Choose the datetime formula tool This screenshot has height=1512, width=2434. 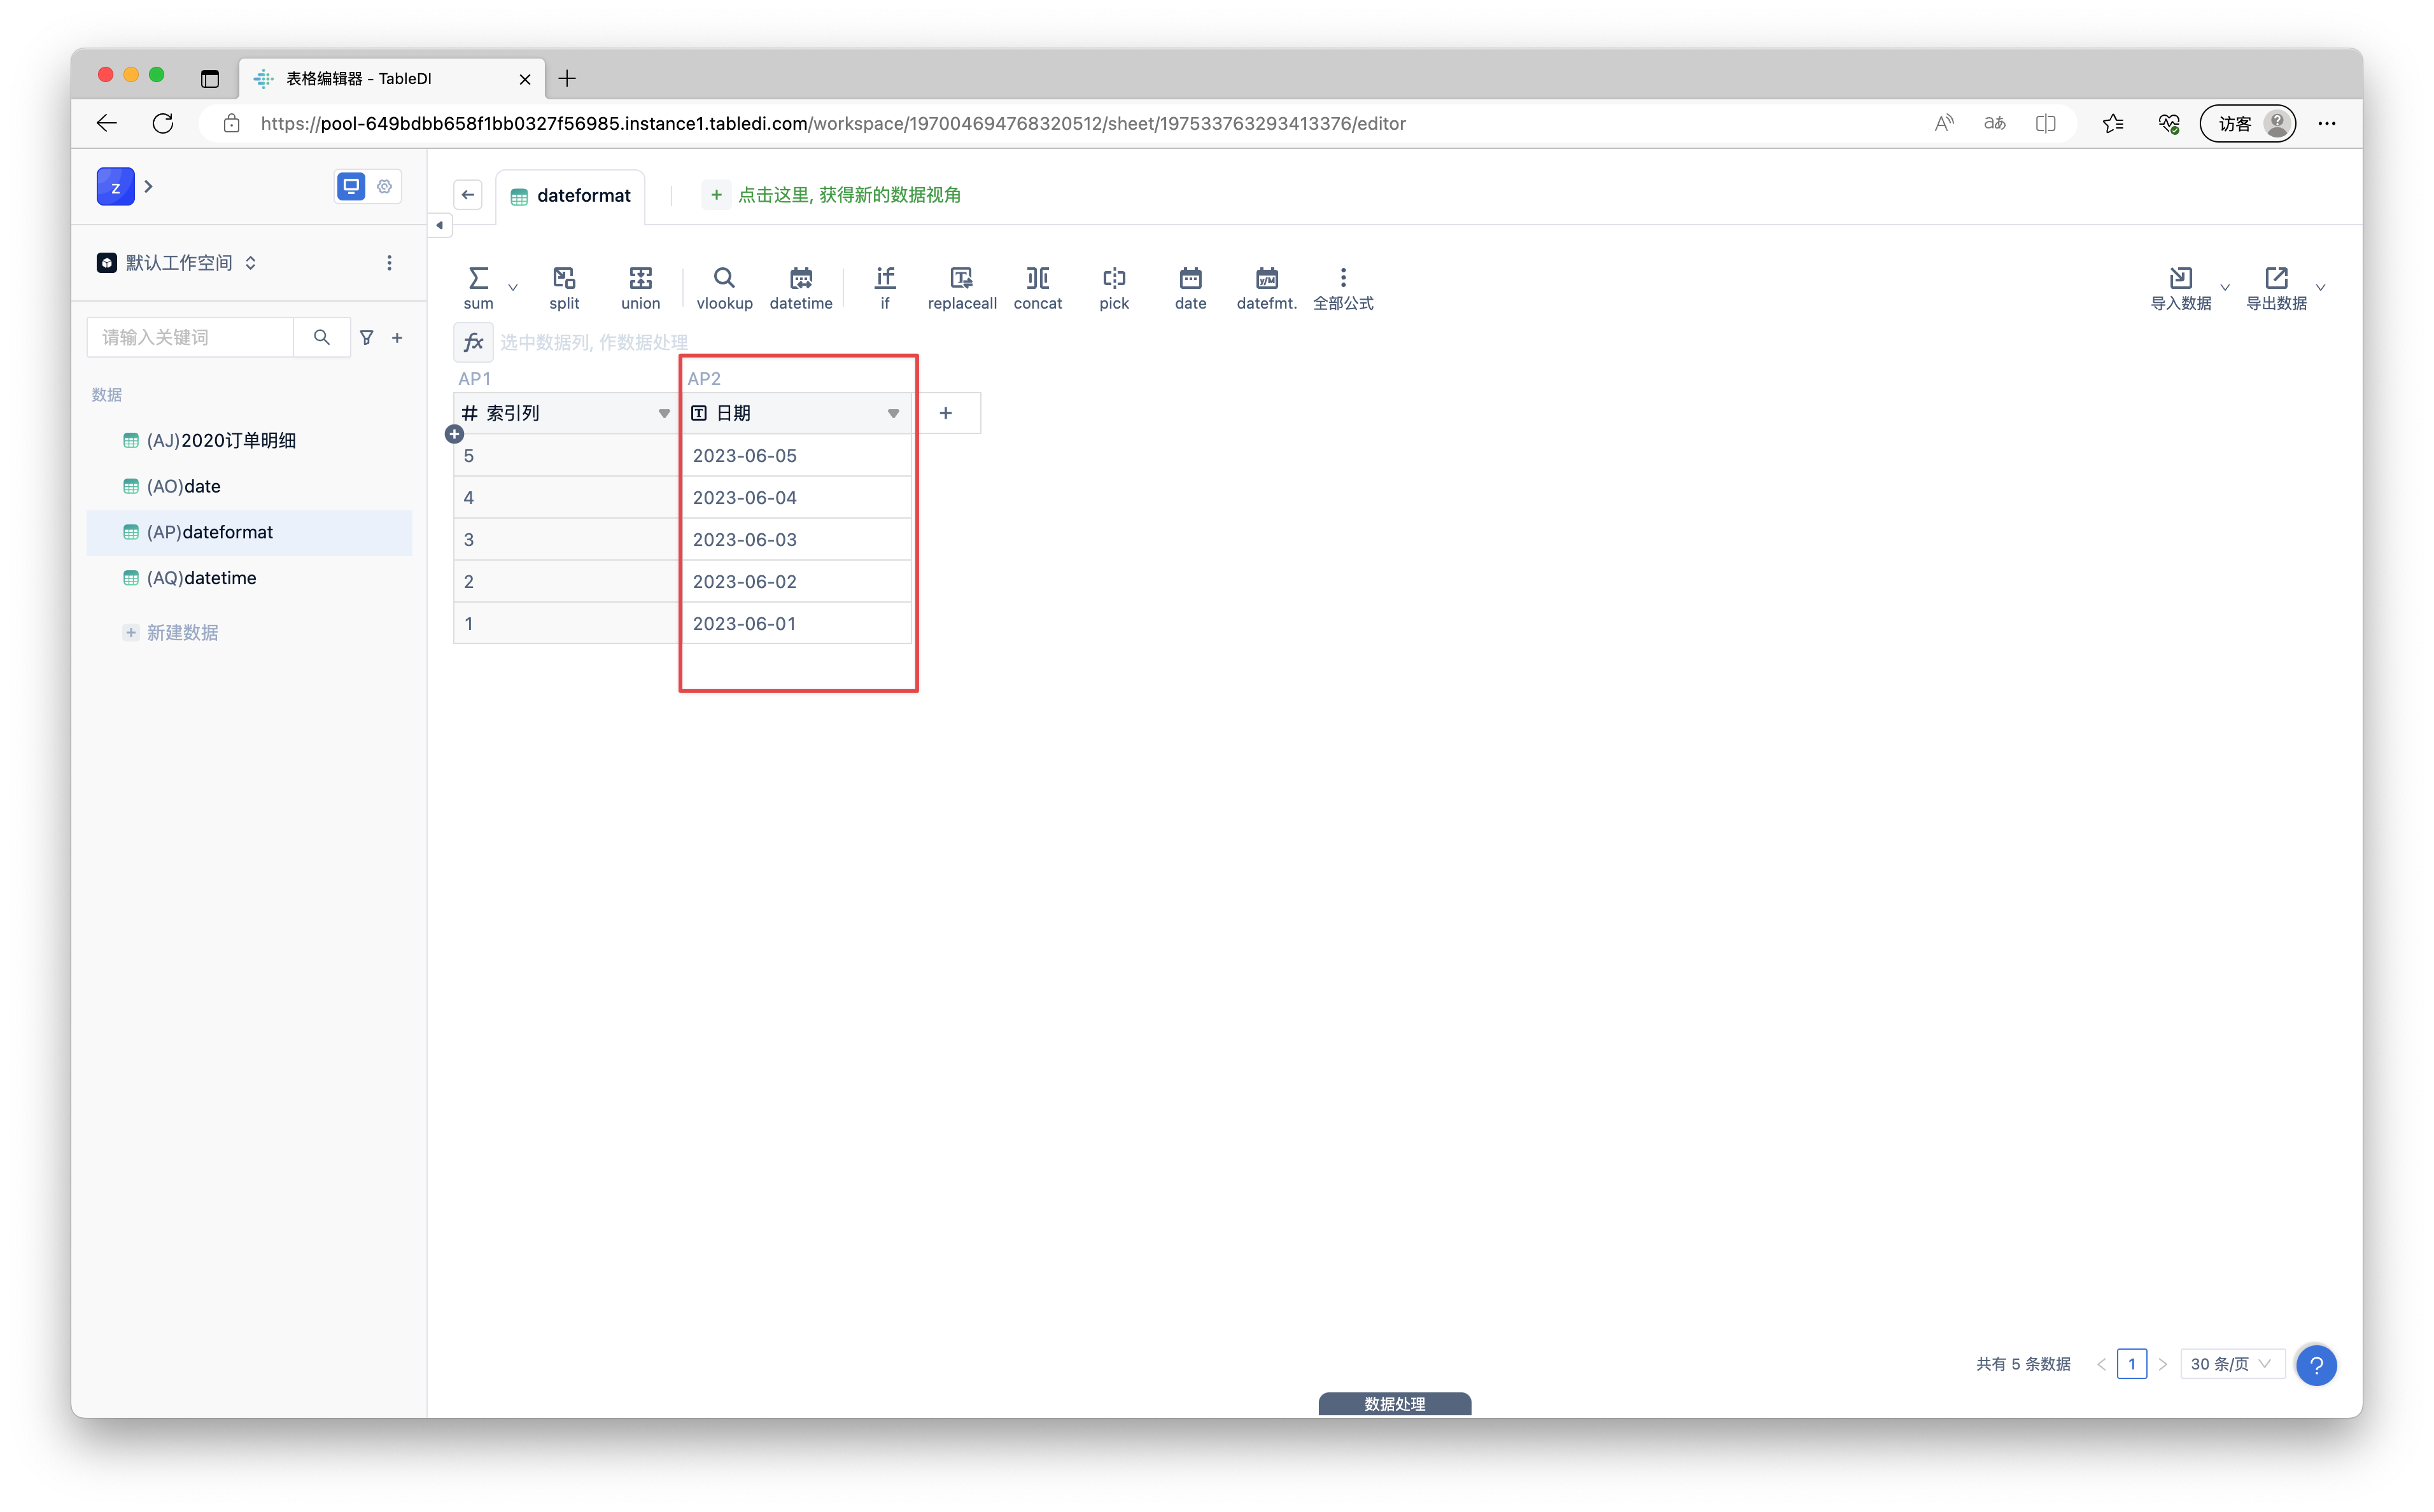pos(801,288)
